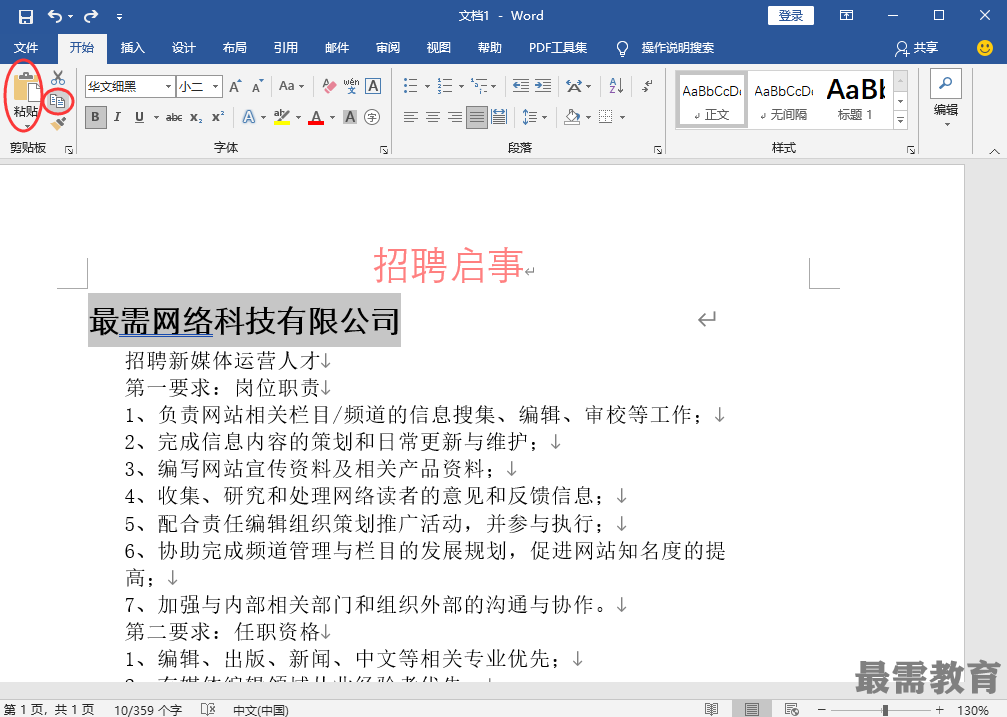Select the 正文 style
The width and height of the screenshot is (1007, 717).
tap(712, 100)
